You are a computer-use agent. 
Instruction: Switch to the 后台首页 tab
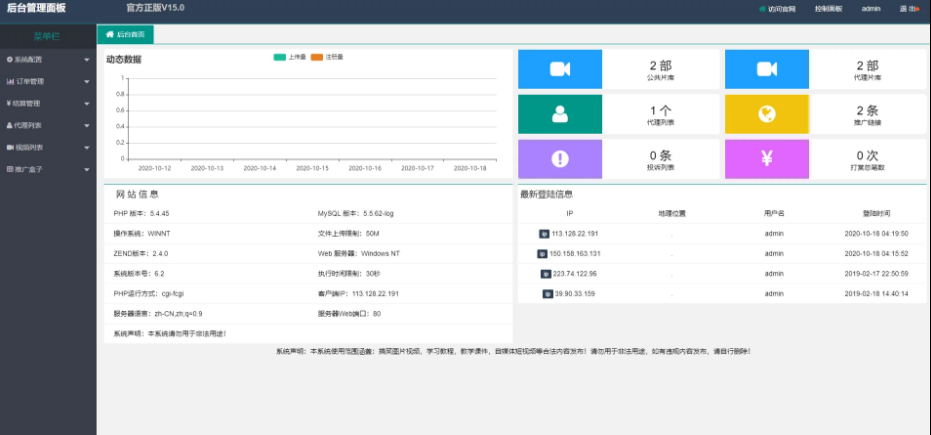[125, 34]
